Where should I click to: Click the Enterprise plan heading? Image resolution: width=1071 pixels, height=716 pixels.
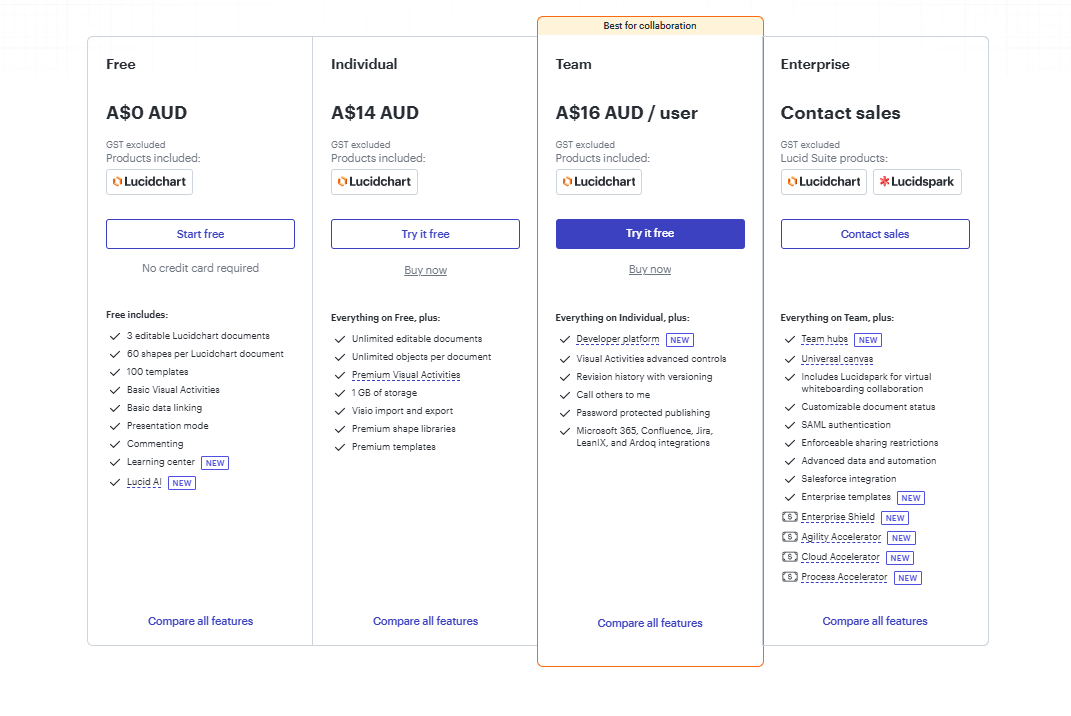(x=815, y=64)
